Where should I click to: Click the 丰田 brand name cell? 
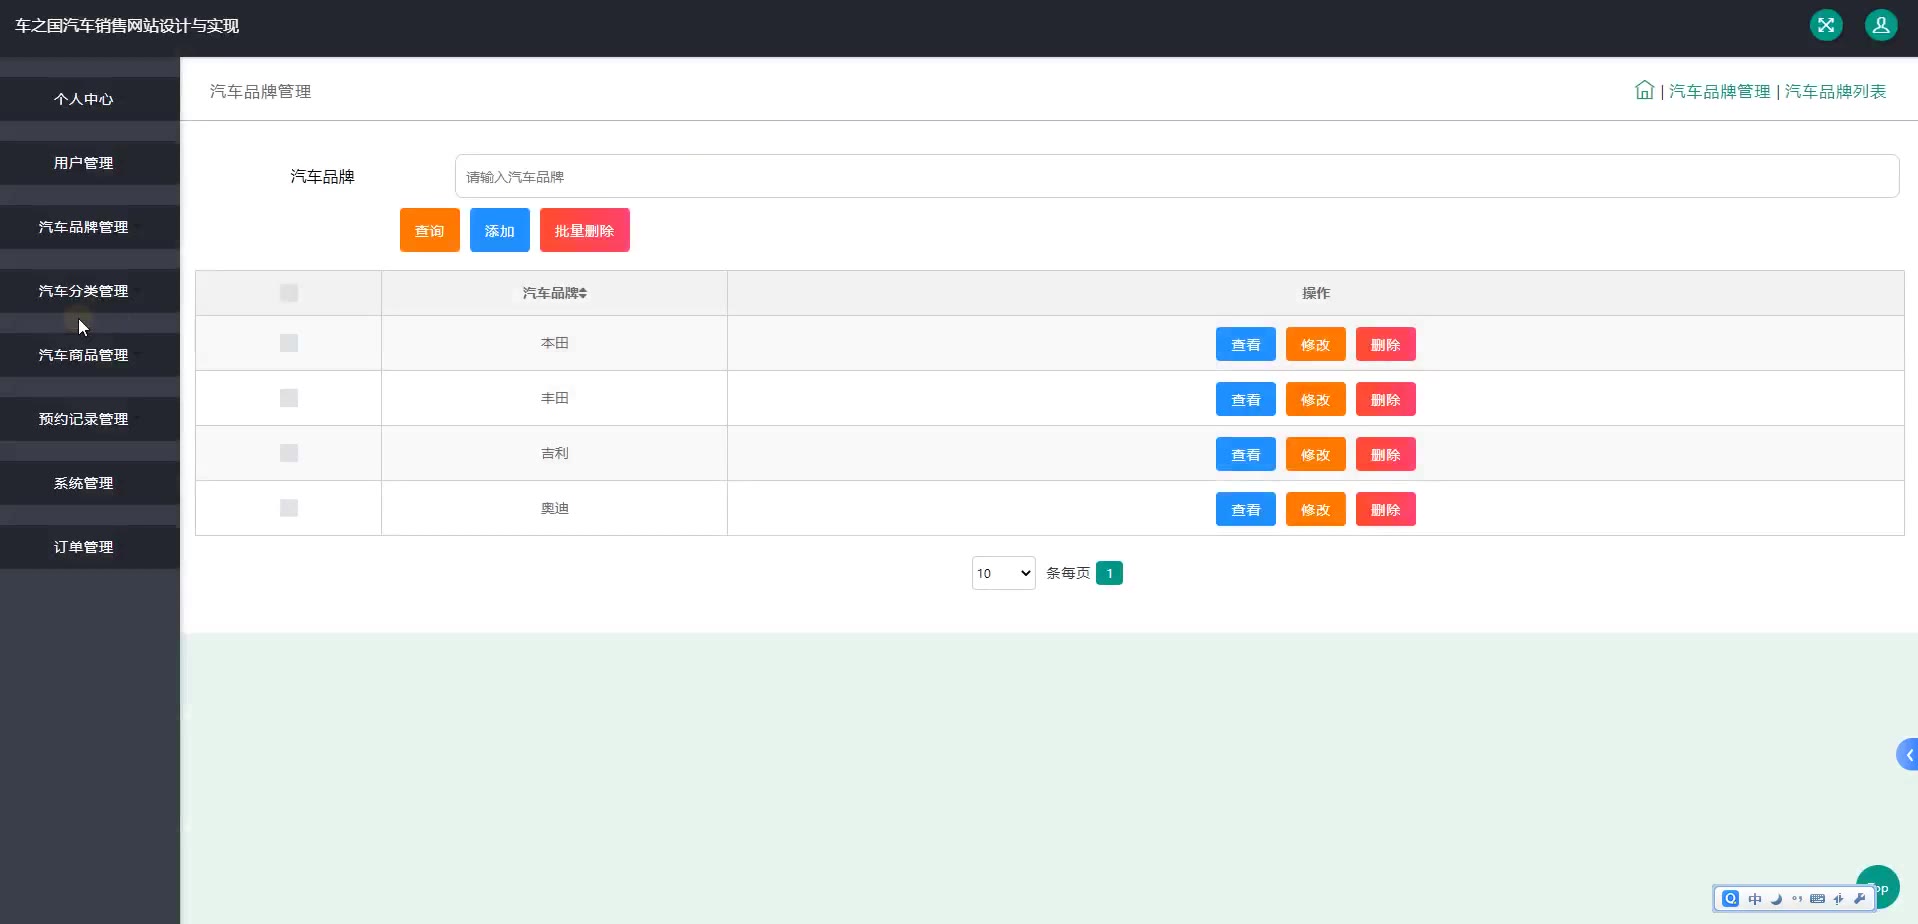[555, 398]
